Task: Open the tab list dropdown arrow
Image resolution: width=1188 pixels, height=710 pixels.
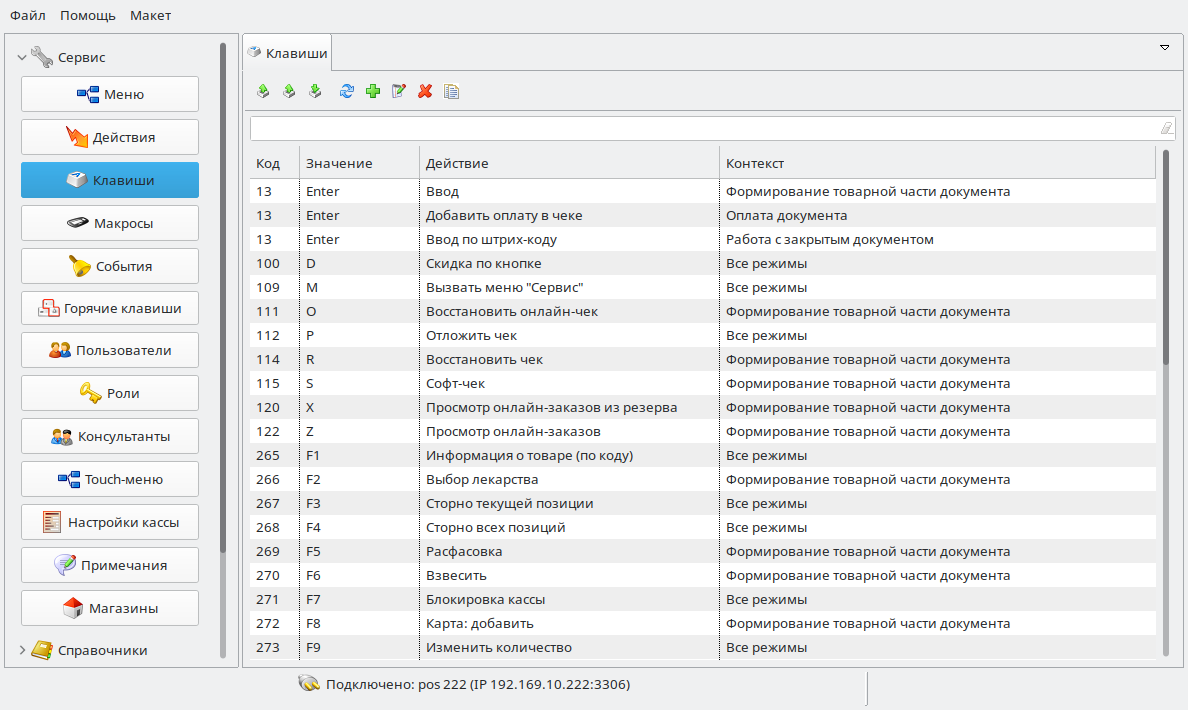Action: click(x=1165, y=48)
